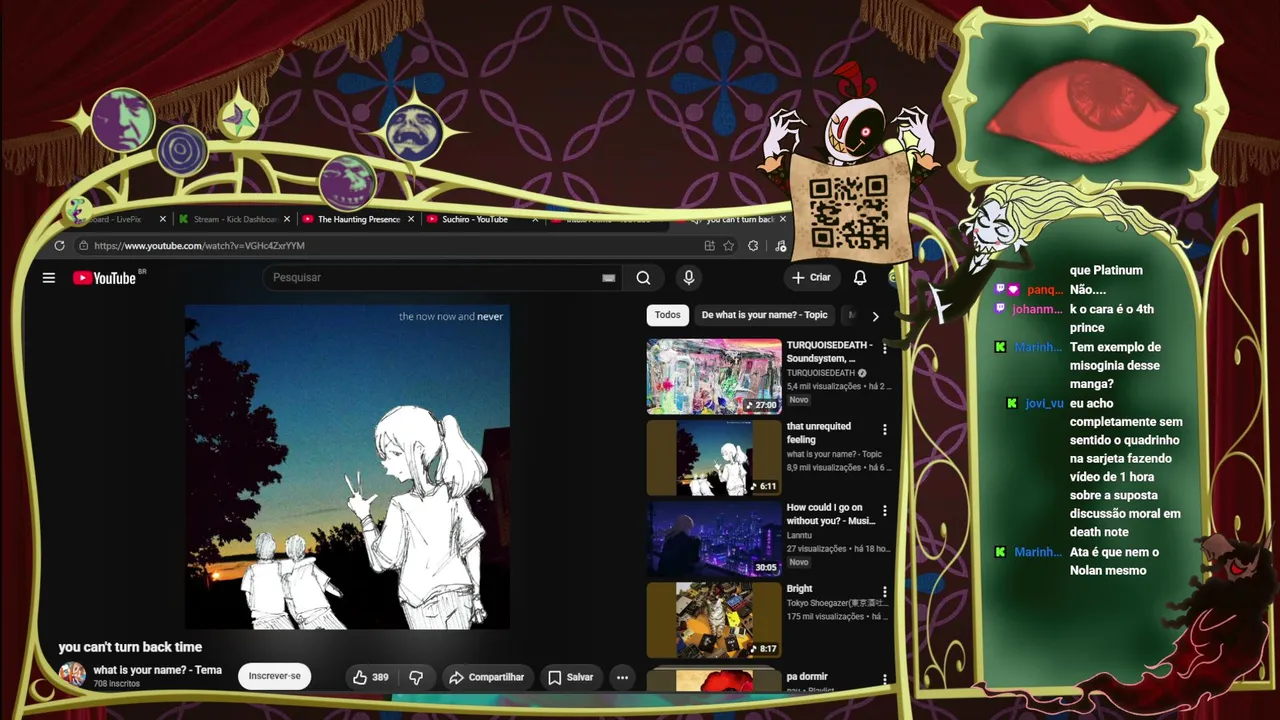The width and height of the screenshot is (1280, 720).
Task: Click the 'Bright' video title text
Action: click(x=800, y=589)
